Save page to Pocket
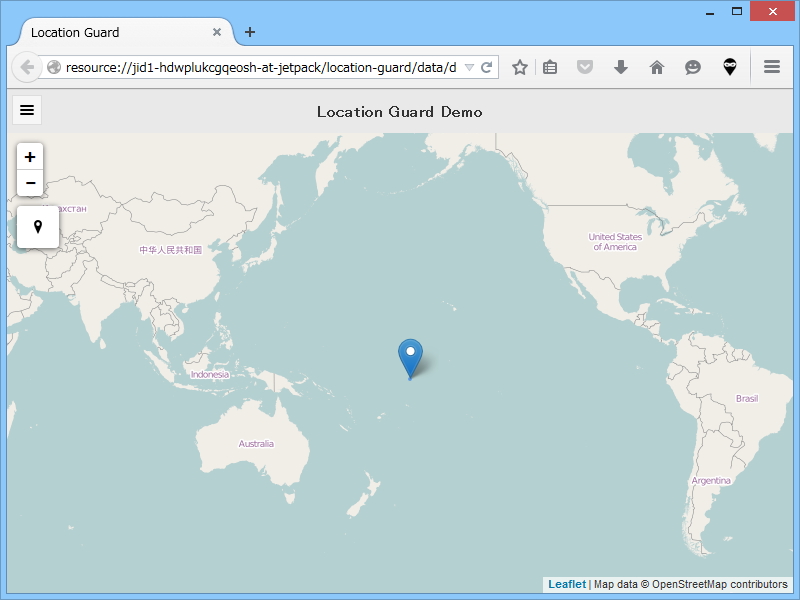800x600 pixels. [x=585, y=67]
